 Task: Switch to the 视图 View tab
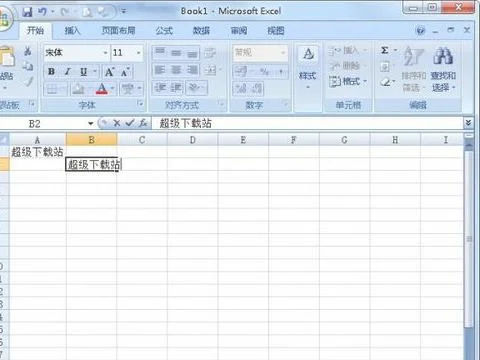(x=276, y=31)
